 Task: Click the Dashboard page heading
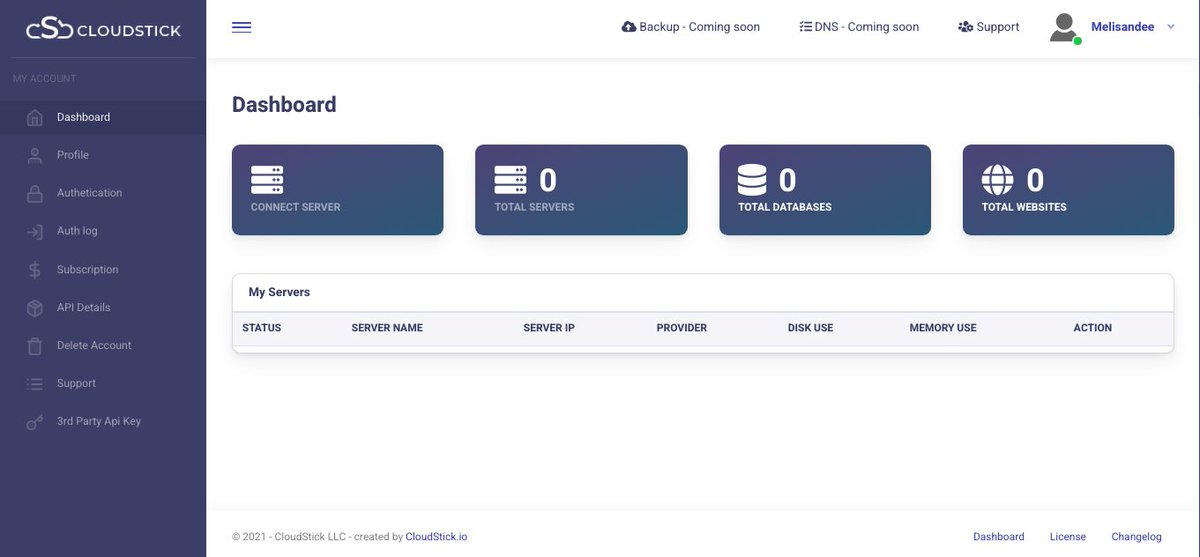coord(284,104)
